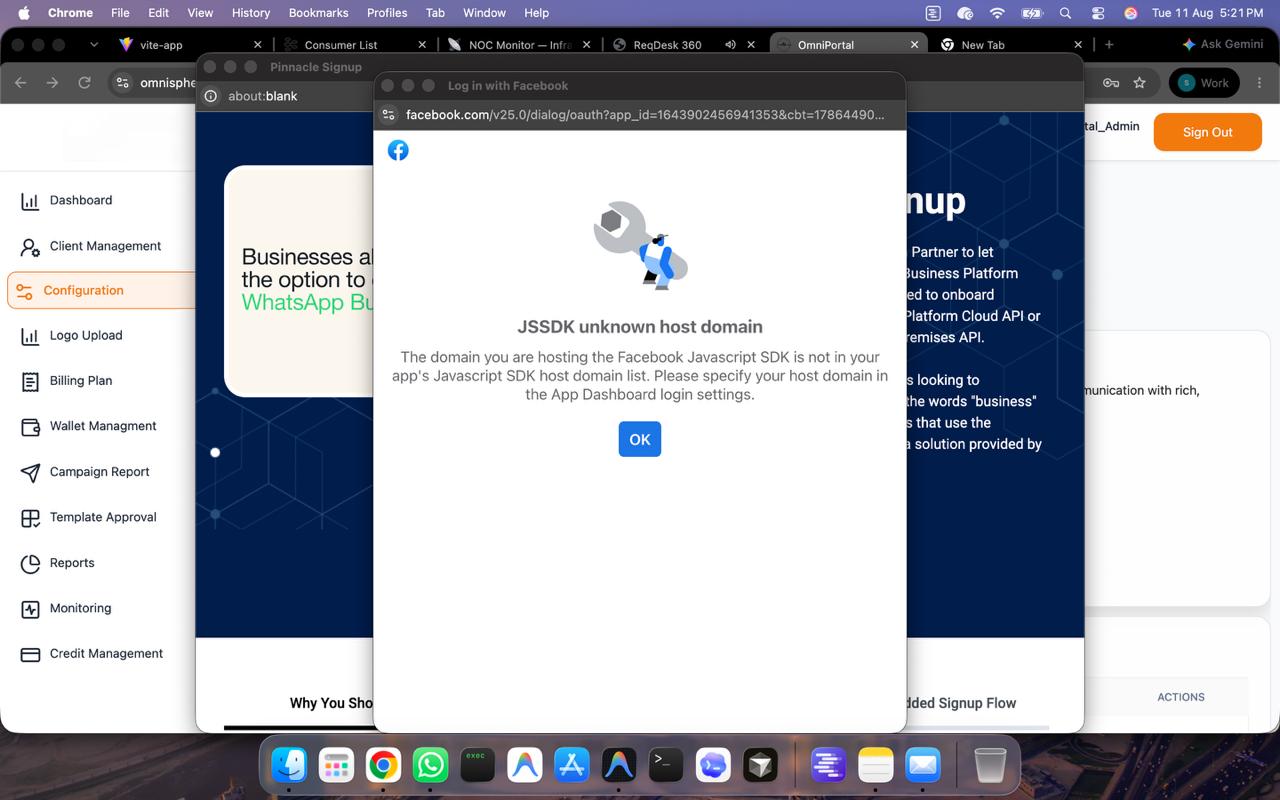The image size is (1280, 800).
Task: Open a new Chrome tab with plus
Action: click(x=1109, y=45)
